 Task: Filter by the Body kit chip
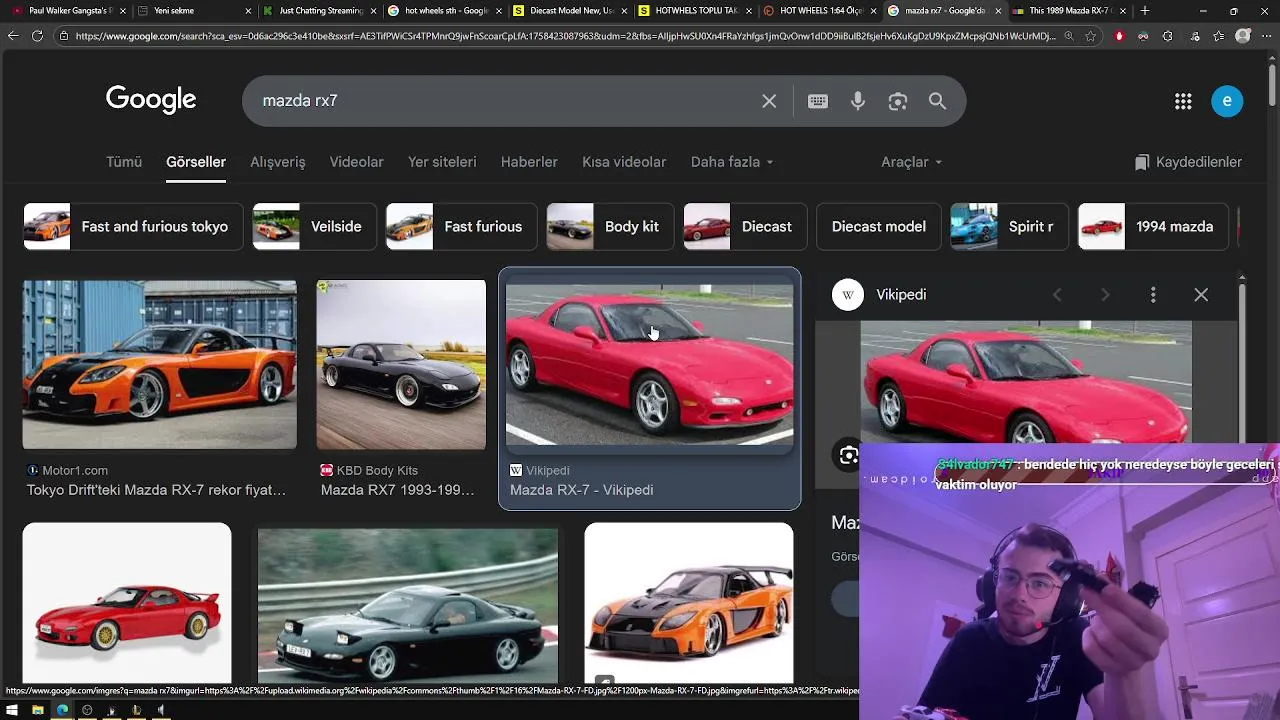click(610, 227)
